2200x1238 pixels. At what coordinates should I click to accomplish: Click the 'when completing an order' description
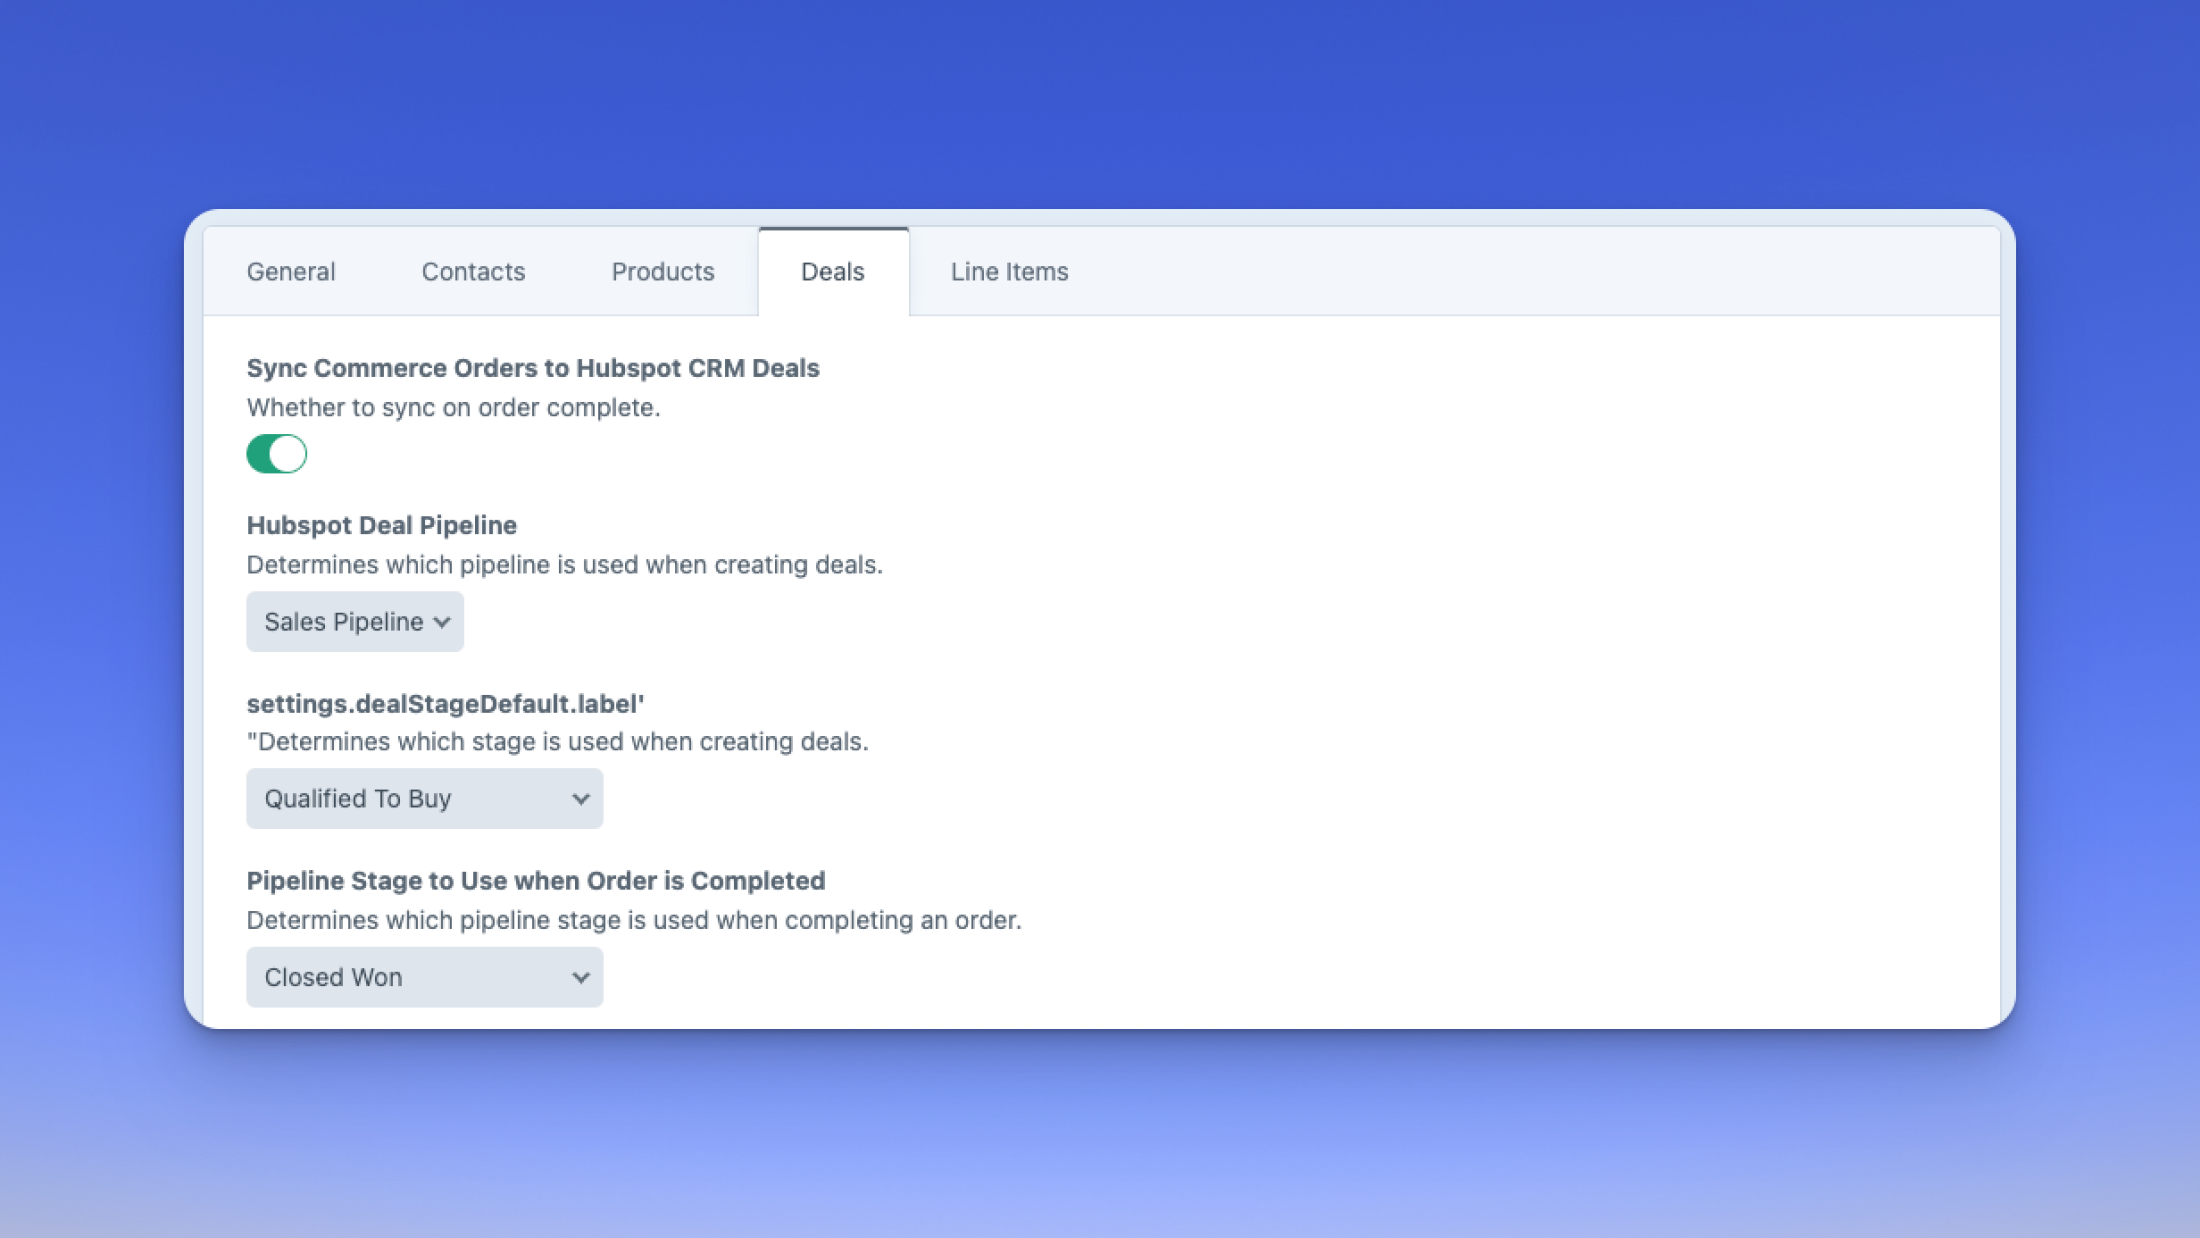[x=634, y=920]
